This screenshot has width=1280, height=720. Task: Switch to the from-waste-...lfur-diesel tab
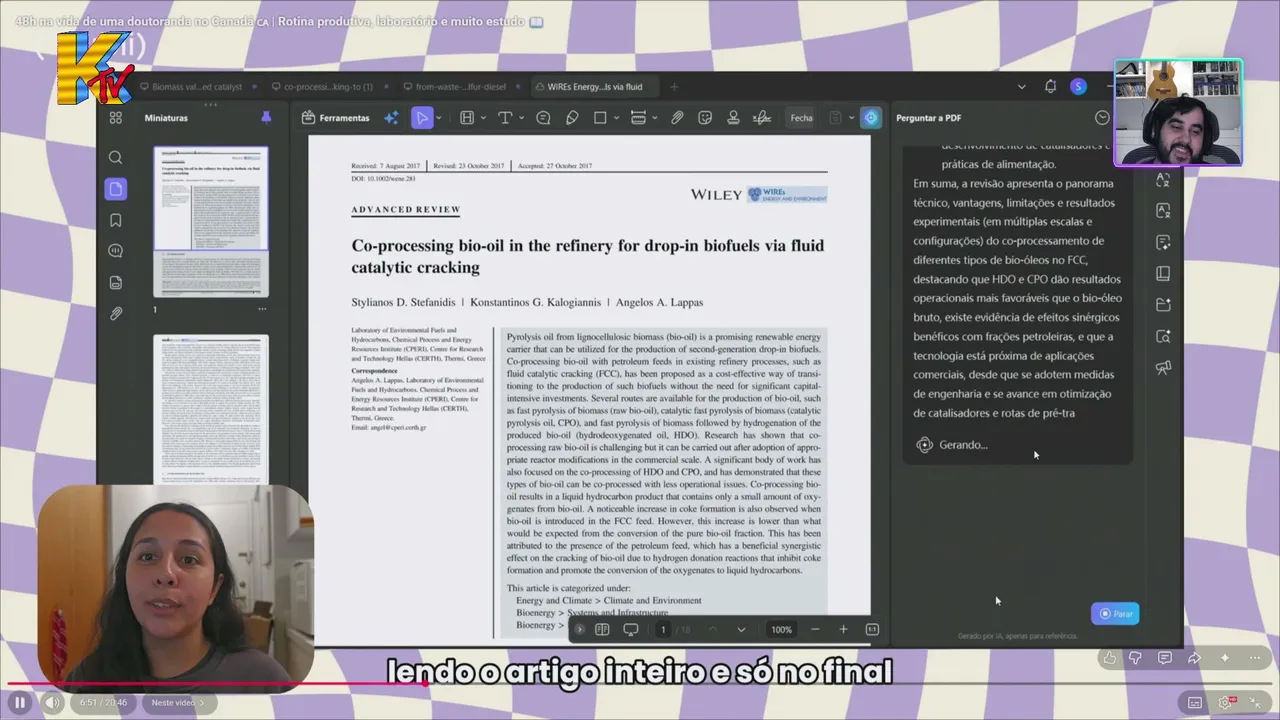453,87
